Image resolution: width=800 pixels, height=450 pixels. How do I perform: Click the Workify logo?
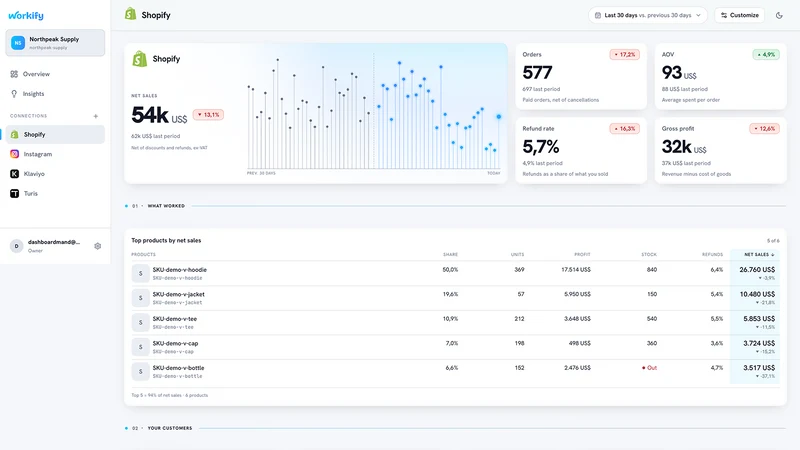26,15
